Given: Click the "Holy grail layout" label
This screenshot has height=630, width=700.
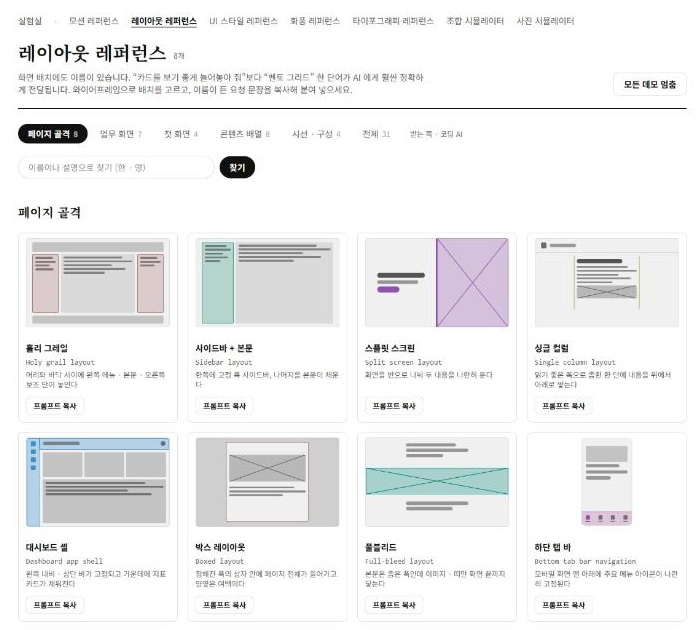Looking at the screenshot, I should tap(60, 363).
